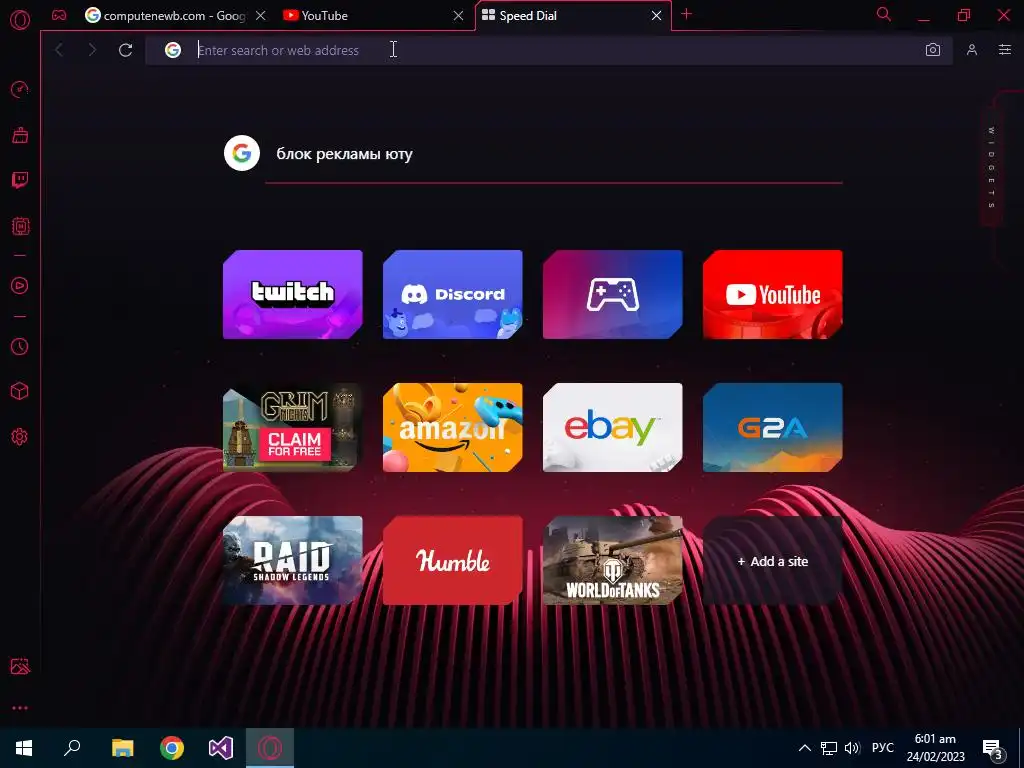Open the notification center icon

coord(993,749)
